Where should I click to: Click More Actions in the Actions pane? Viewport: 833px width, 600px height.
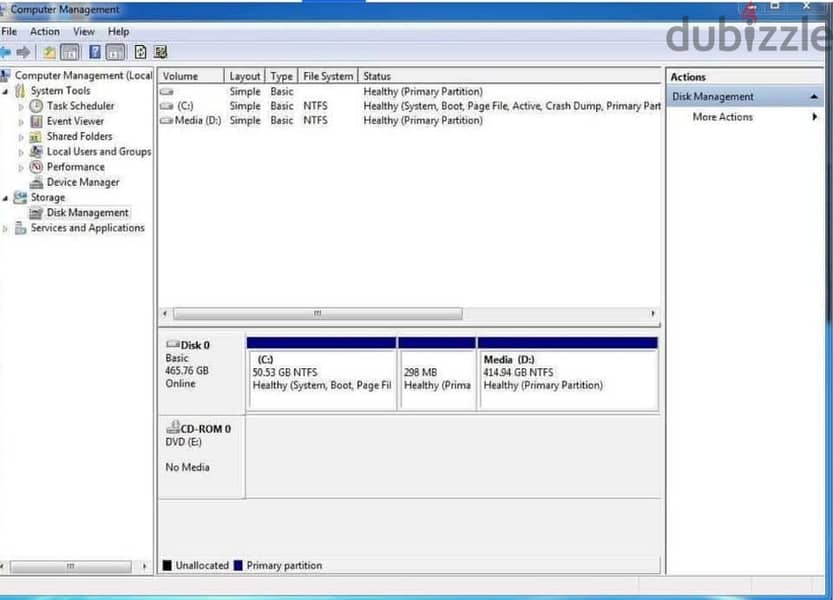tap(722, 117)
